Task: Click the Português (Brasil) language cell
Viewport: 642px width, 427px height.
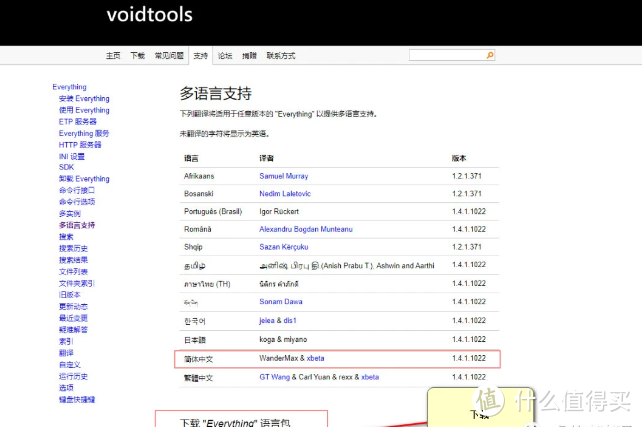Action: click(x=213, y=212)
